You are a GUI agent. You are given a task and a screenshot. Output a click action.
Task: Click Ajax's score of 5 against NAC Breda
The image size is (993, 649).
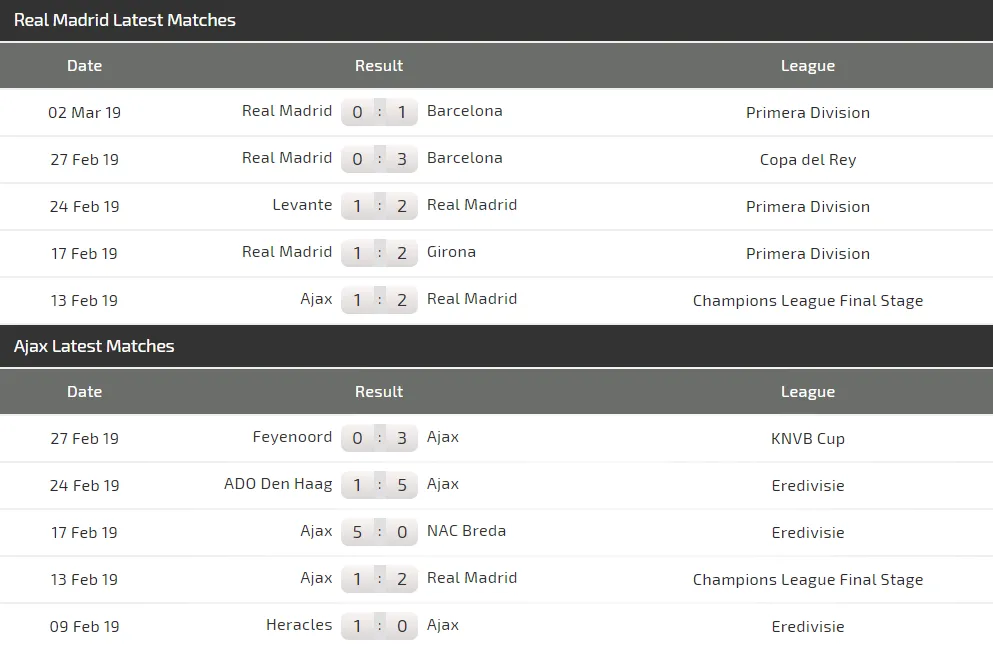(x=358, y=532)
